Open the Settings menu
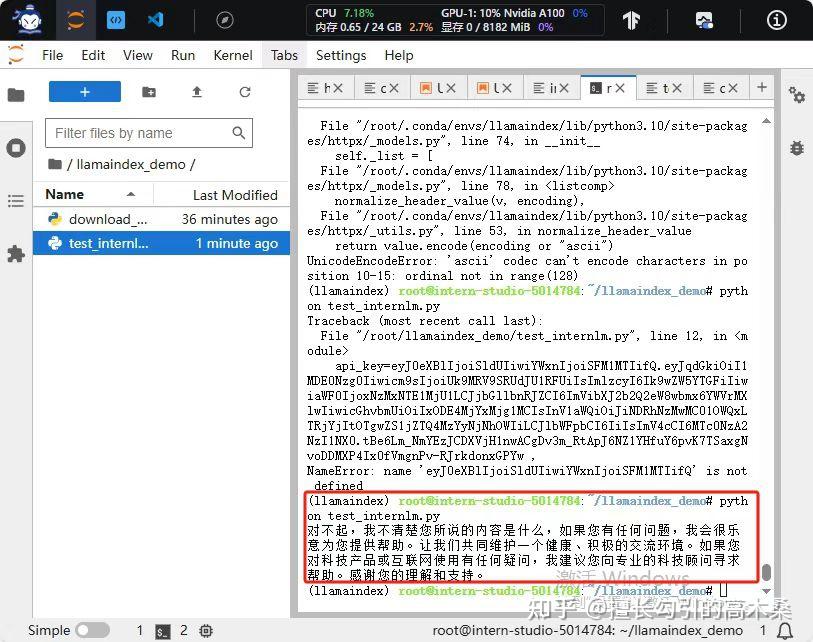813x642 pixels. pyautogui.click(x=341, y=55)
